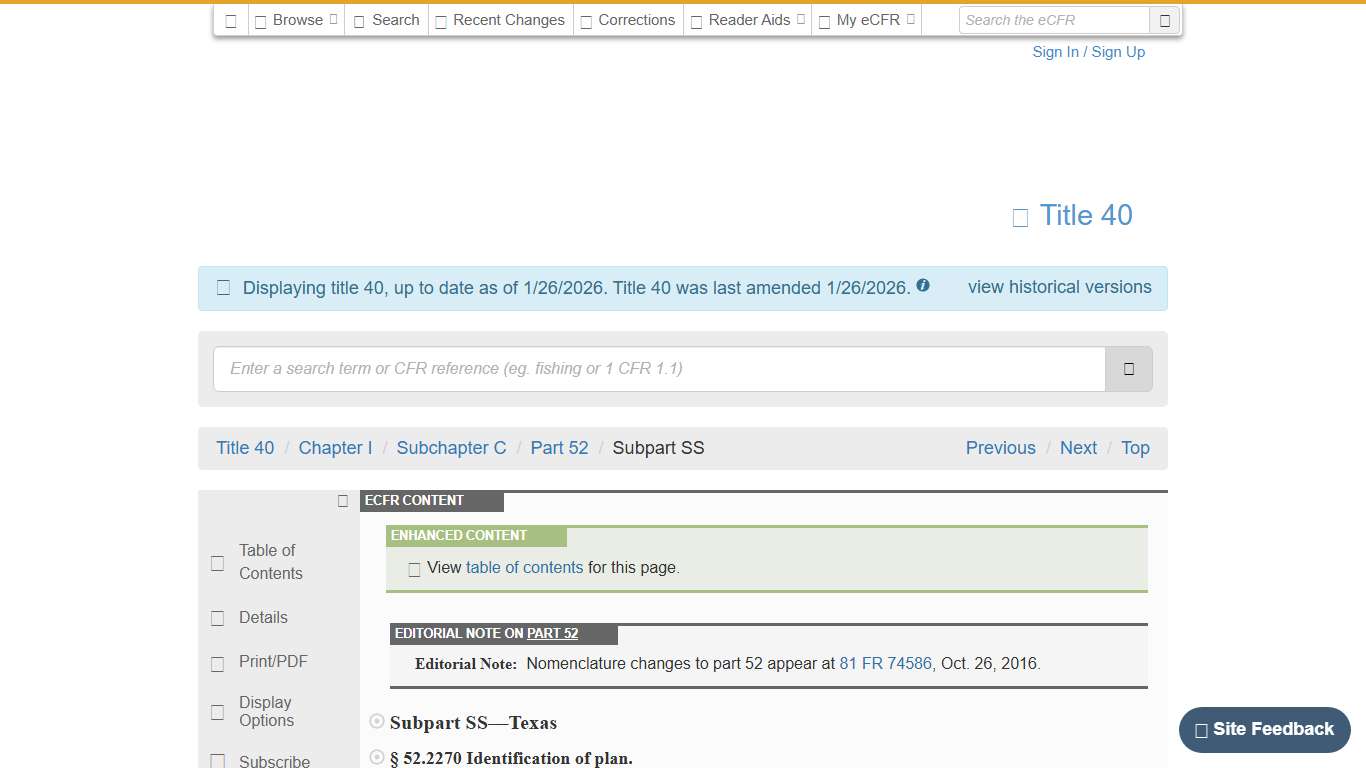
Task: Click the Site Feedback button
Action: [x=1263, y=730]
